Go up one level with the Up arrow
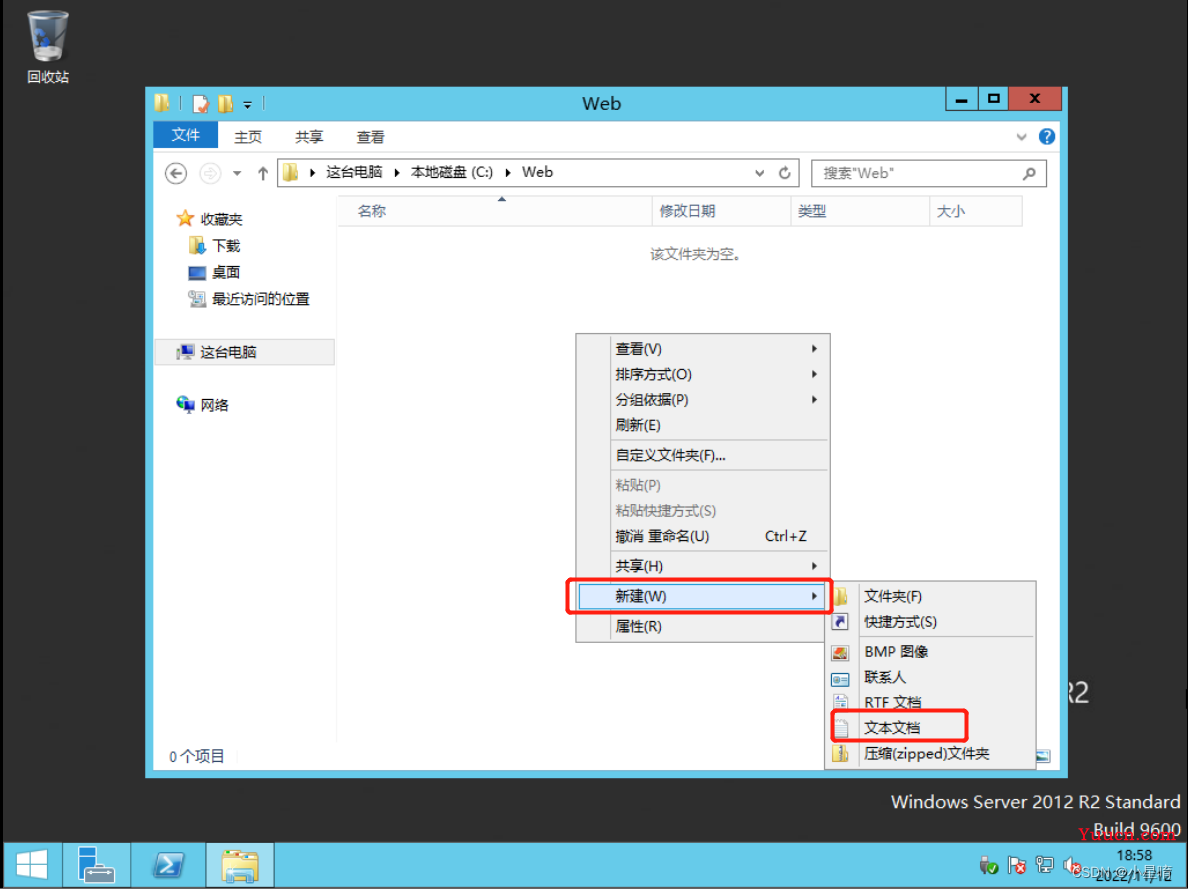1188x889 pixels. [x=262, y=174]
